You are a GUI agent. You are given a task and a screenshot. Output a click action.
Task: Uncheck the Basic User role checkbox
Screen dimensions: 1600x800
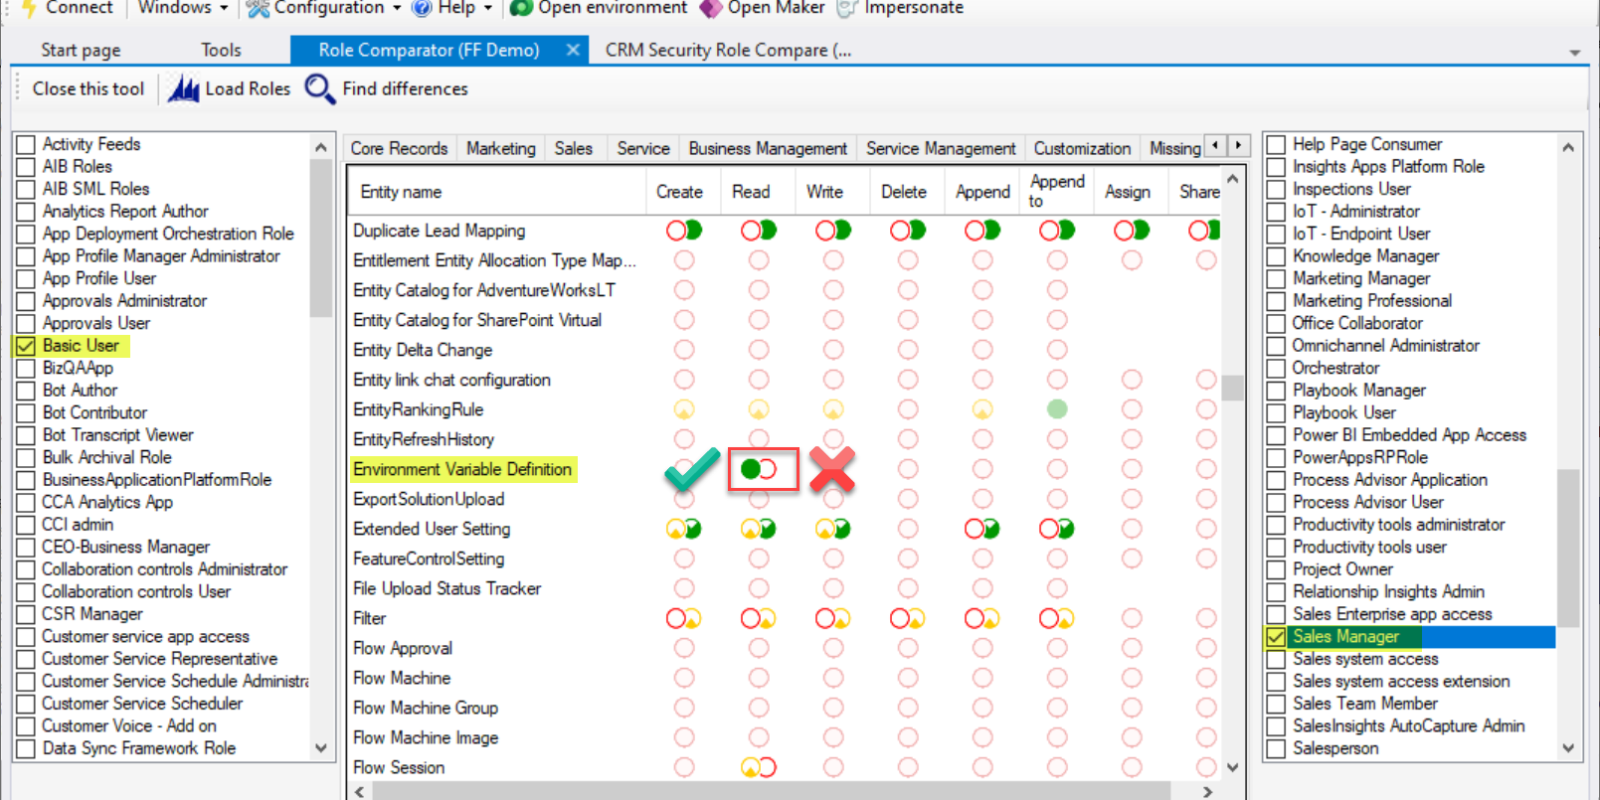coord(26,346)
